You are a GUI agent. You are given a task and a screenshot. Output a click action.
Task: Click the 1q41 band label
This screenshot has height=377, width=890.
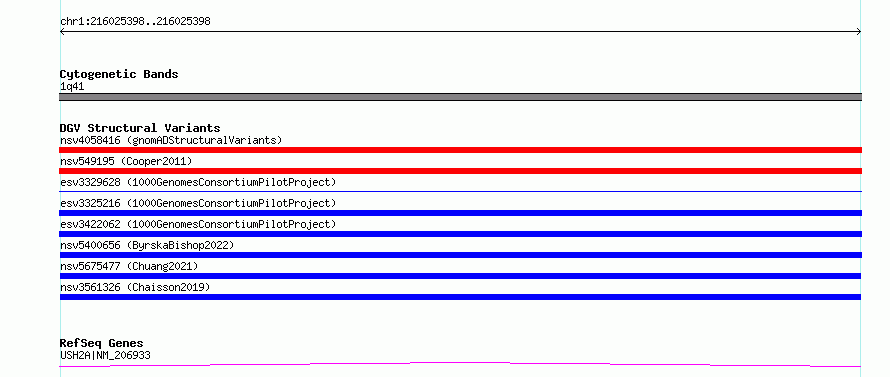[x=72, y=87]
